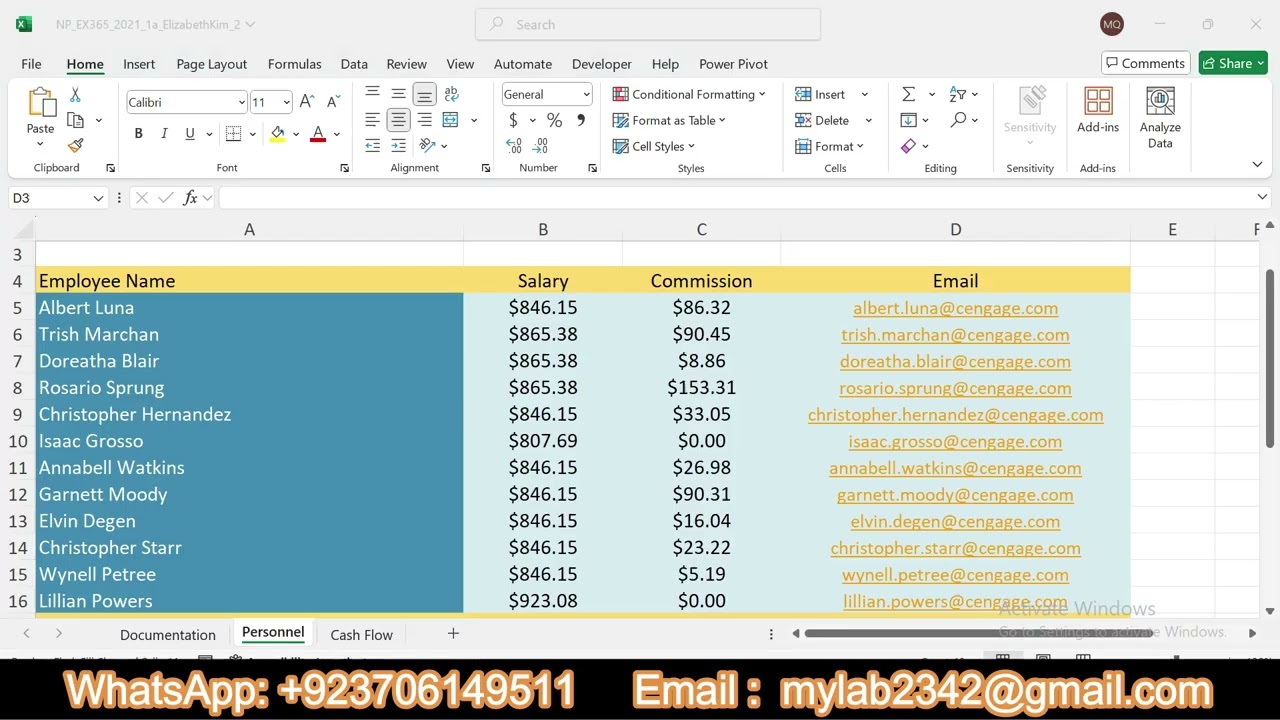Expand Conditional Formatting menu
This screenshot has height=720, width=1280.
[689, 94]
